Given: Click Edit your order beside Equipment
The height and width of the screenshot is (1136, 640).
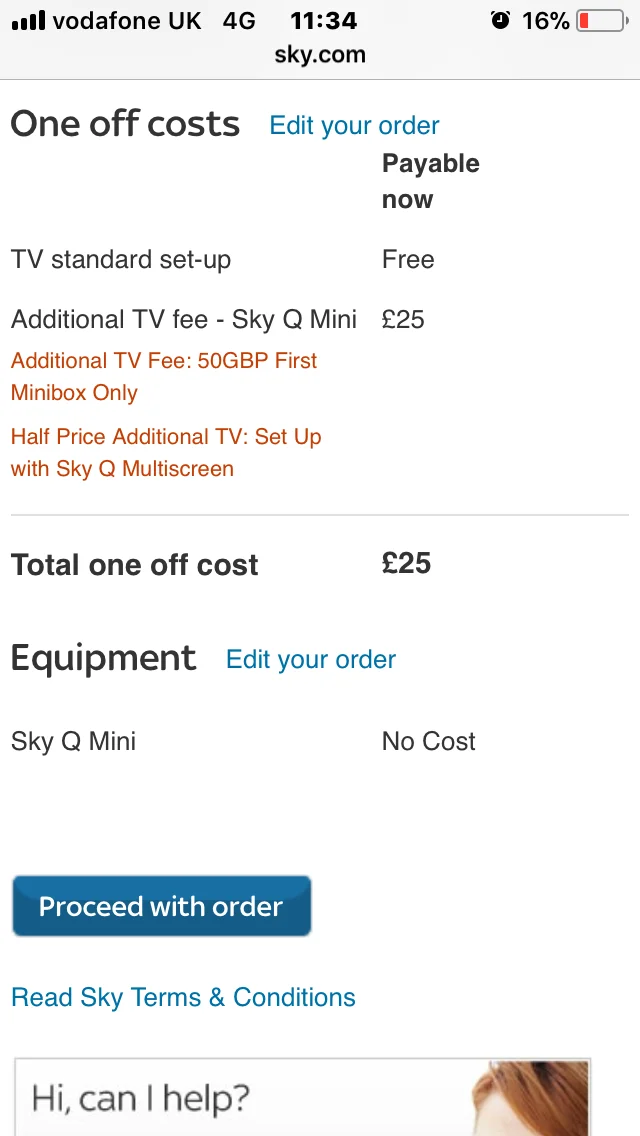Looking at the screenshot, I should click(x=311, y=659).
